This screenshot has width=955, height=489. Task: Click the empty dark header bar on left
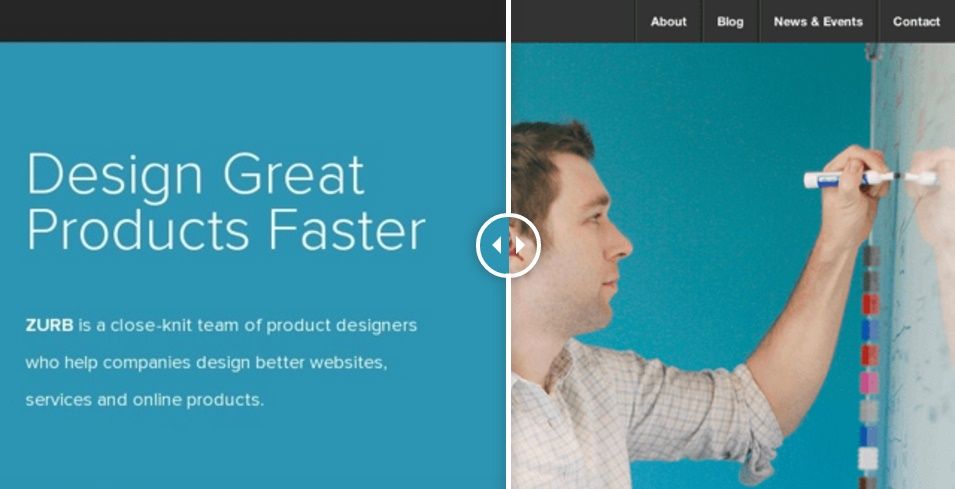click(x=253, y=21)
